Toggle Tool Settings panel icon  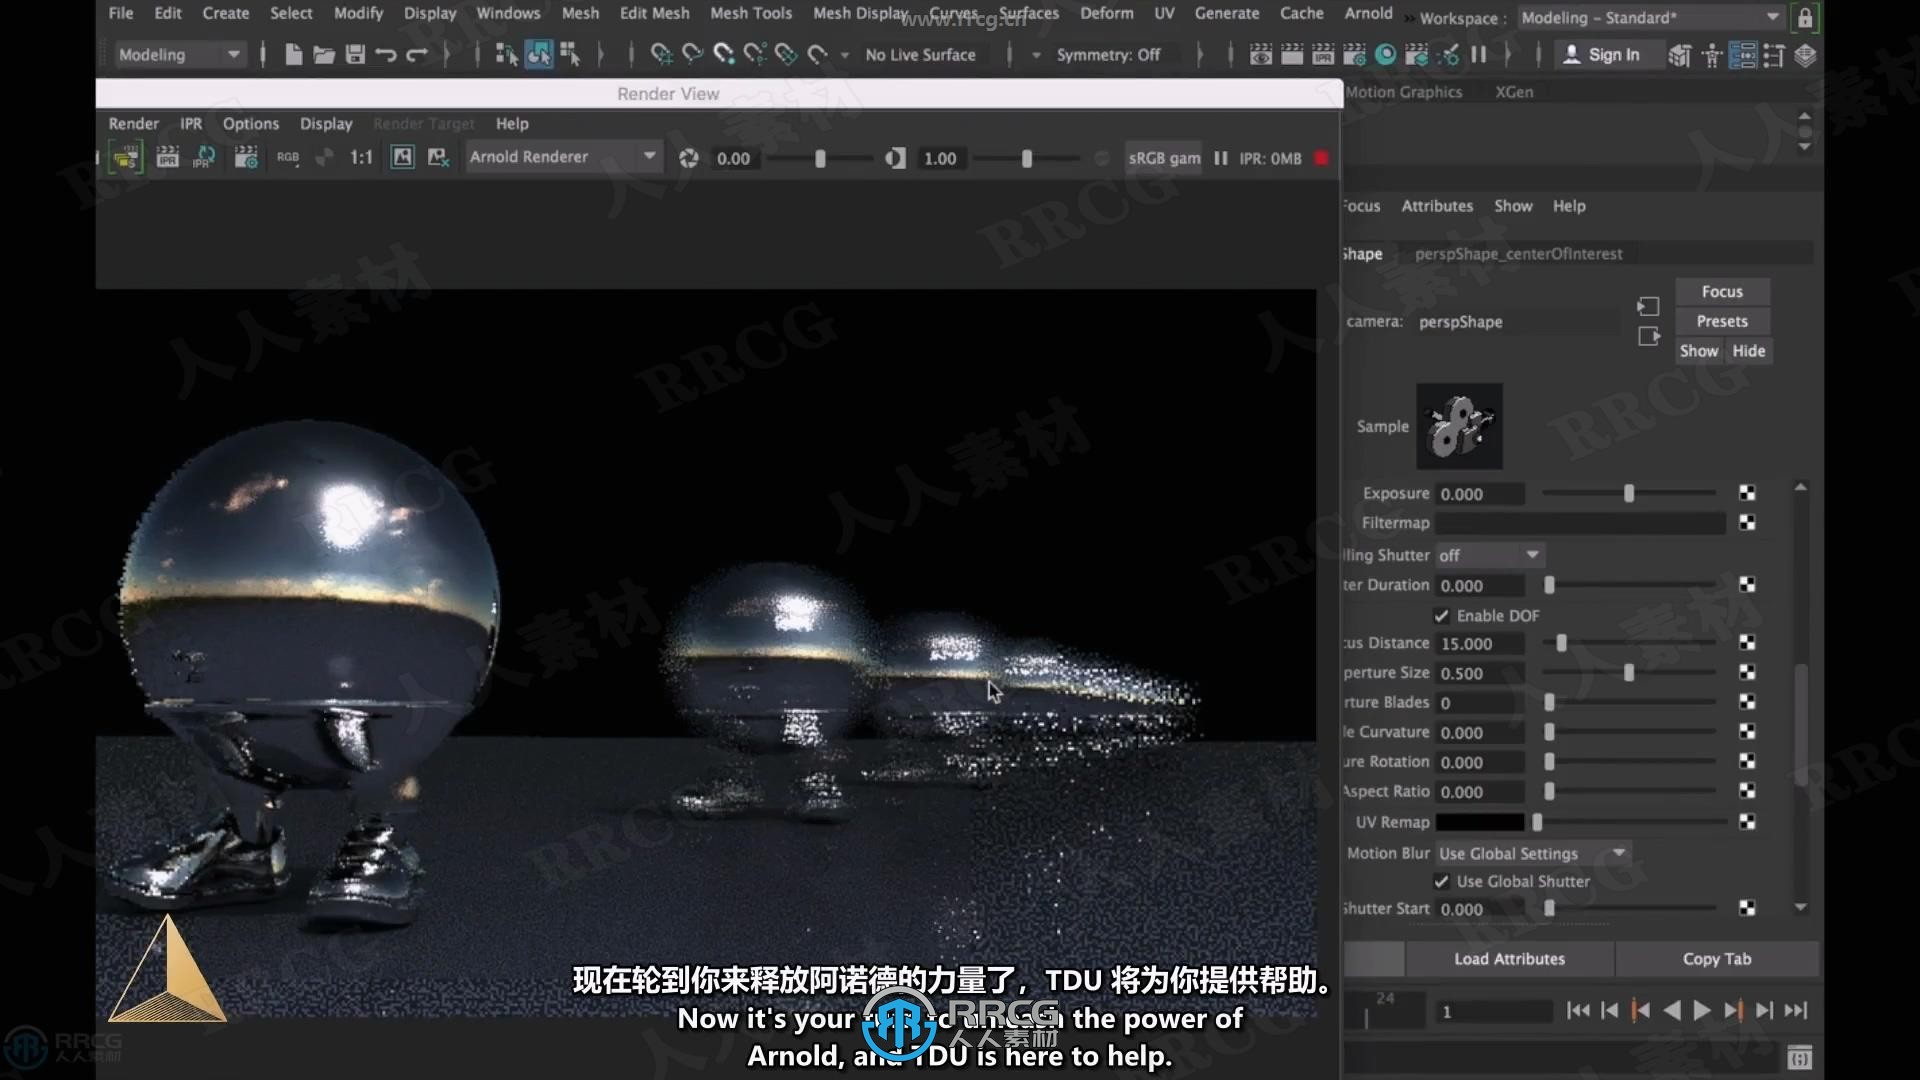point(1774,55)
